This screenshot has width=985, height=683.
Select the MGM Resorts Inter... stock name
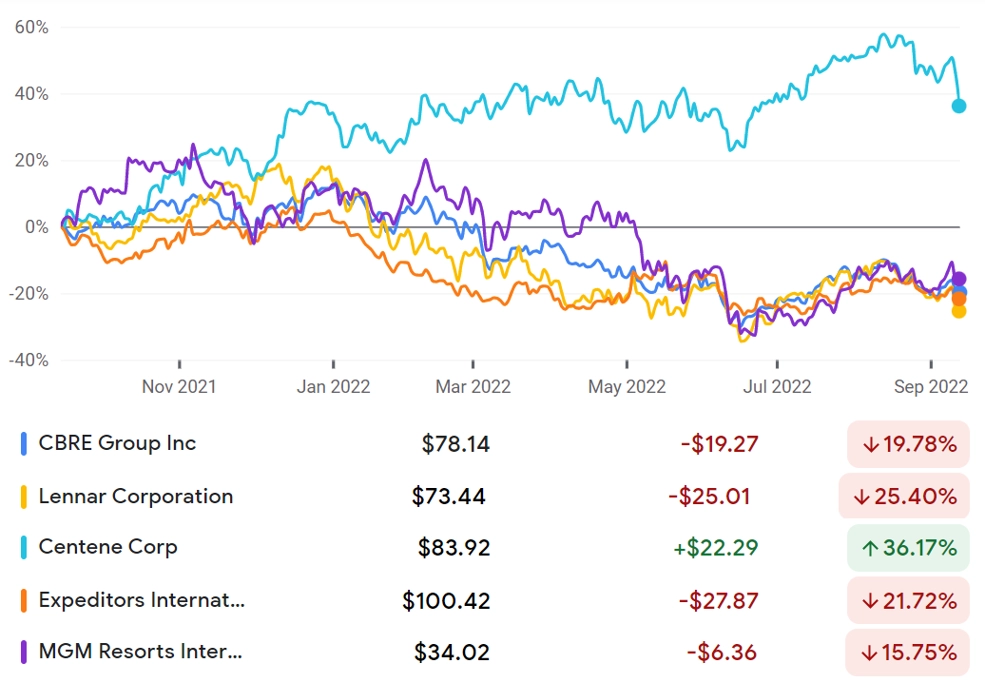(x=140, y=652)
